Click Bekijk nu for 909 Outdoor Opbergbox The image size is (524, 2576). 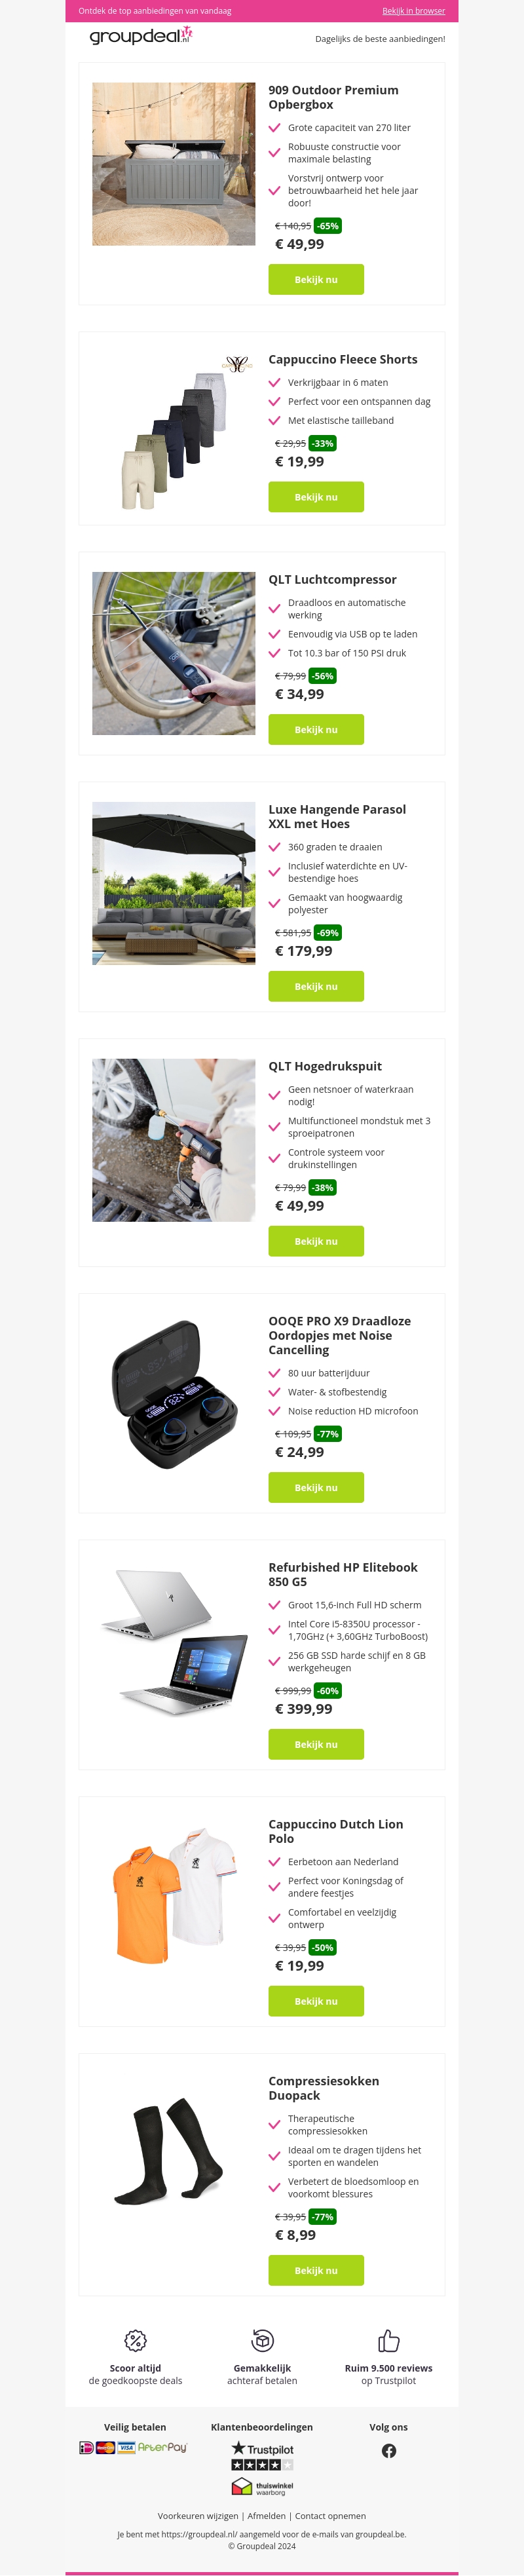point(316,280)
